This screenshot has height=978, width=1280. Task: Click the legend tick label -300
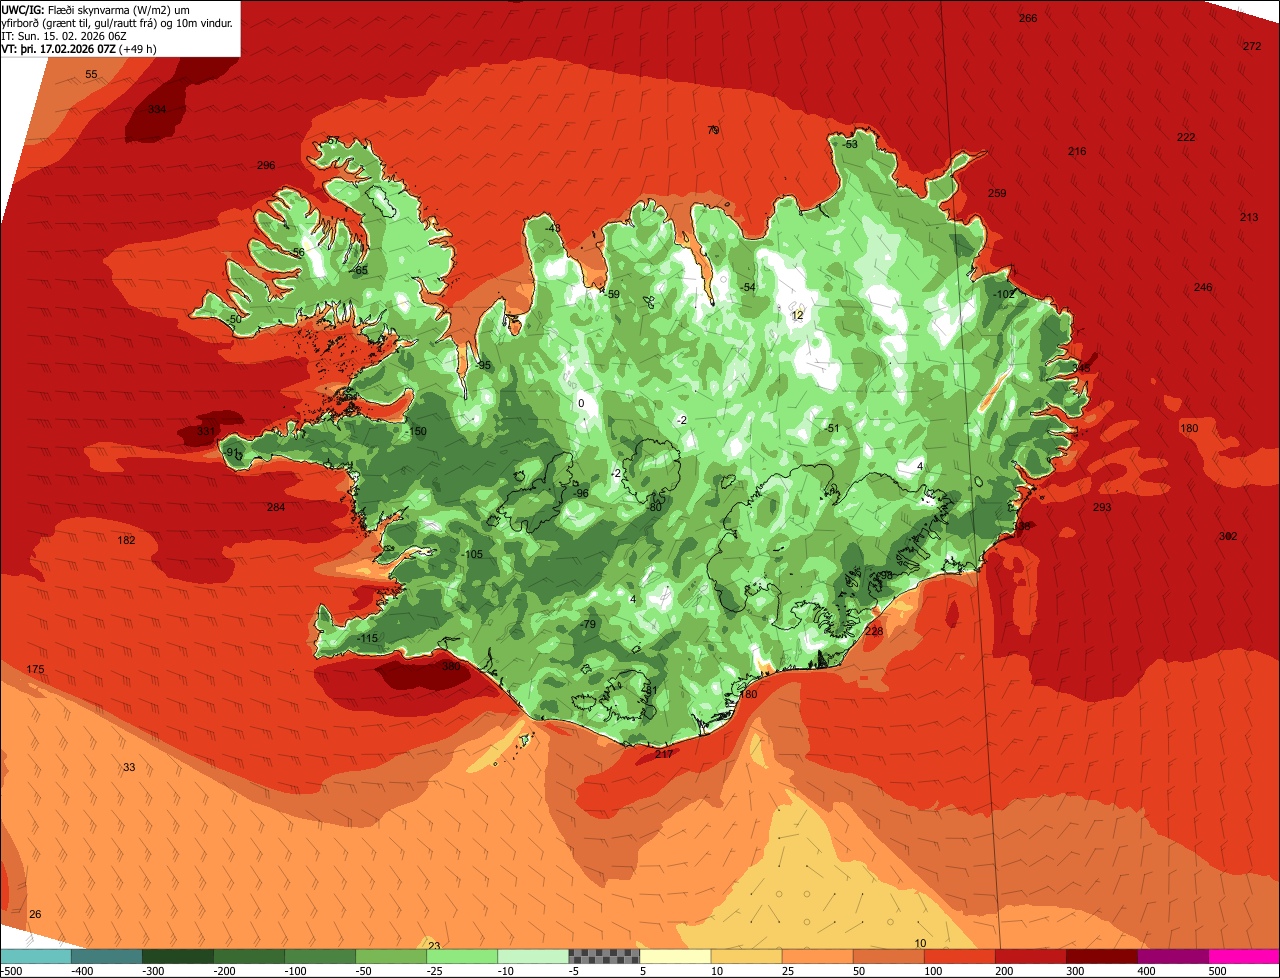pyautogui.click(x=153, y=971)
